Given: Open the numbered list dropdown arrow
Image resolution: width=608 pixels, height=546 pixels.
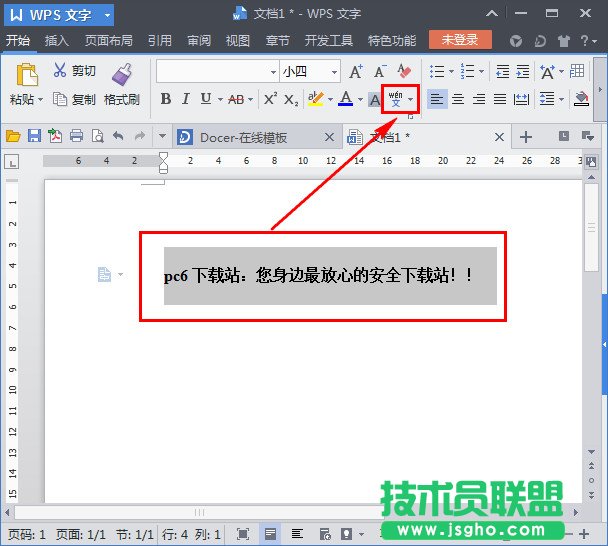Looking at the screenshot, I should pos(482,71).
